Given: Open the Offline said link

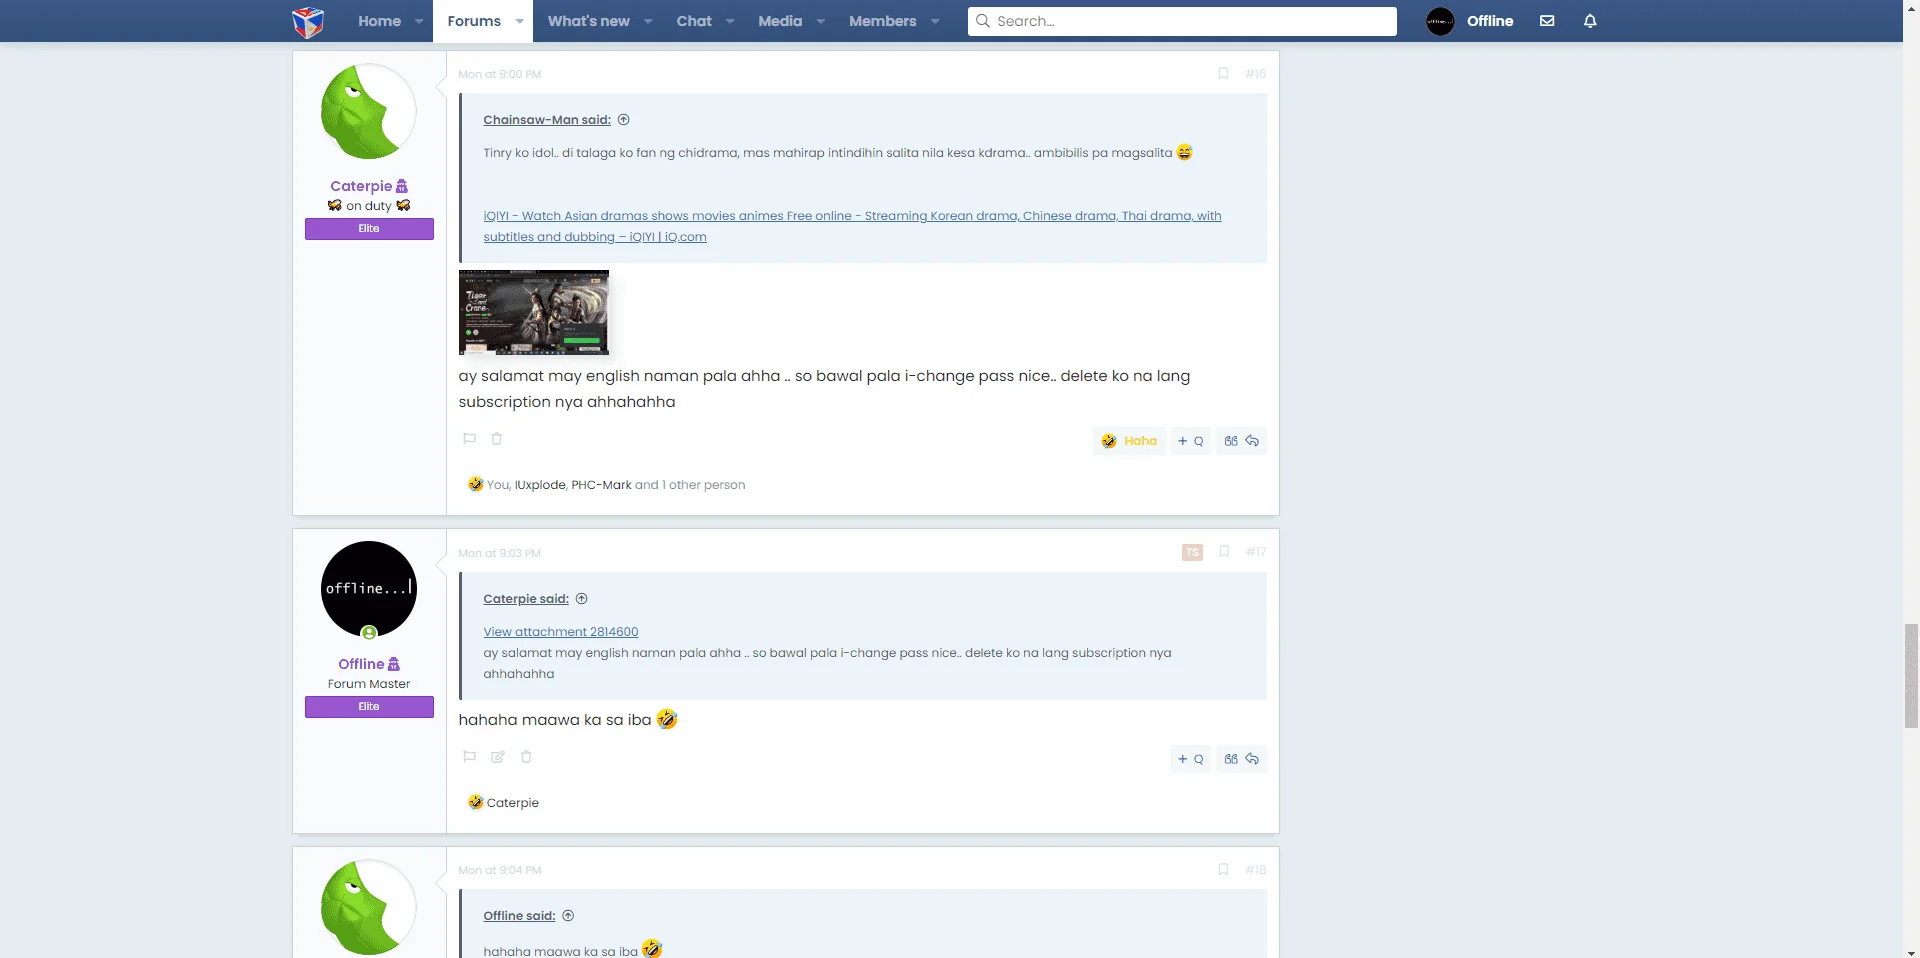Looking at the screenshot, I should [519, 916].
